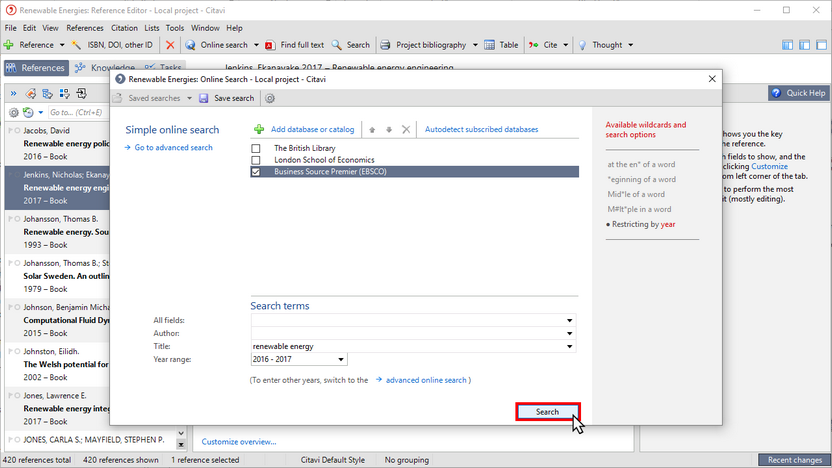Click the grid selection icon in the reference list toolbar

(65, 94)
